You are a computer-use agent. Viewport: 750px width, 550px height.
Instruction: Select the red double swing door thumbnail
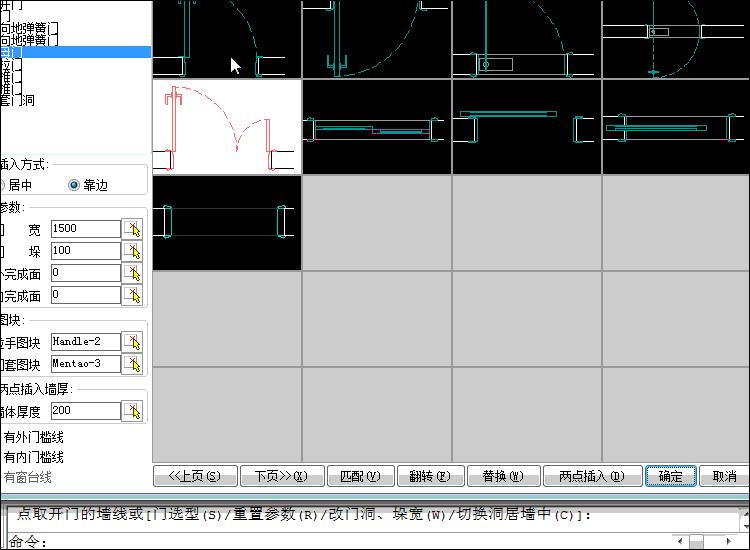coord(227,127)
